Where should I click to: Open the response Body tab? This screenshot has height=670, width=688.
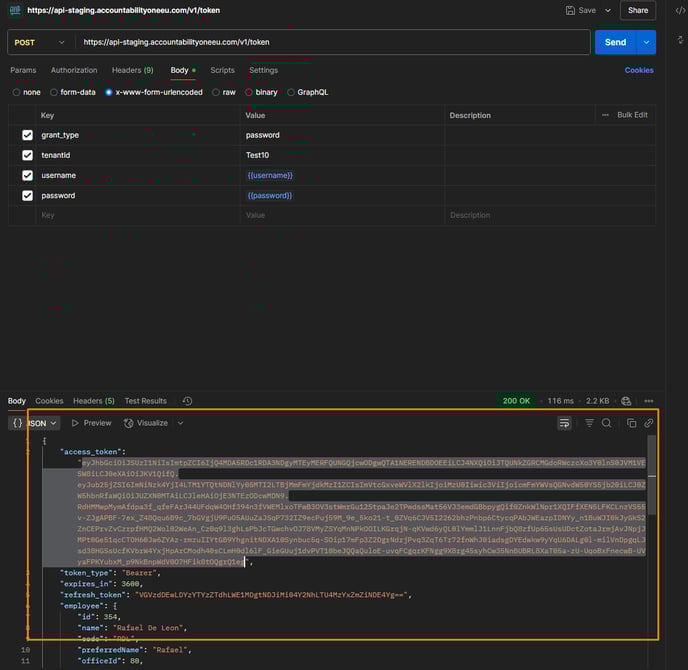pyautogui.click(x=17, y=401)
